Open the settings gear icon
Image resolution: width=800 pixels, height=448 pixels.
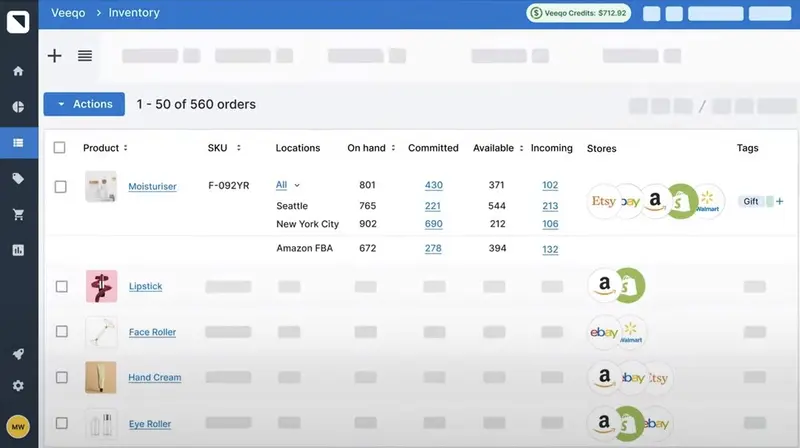(x=18, y=386)
